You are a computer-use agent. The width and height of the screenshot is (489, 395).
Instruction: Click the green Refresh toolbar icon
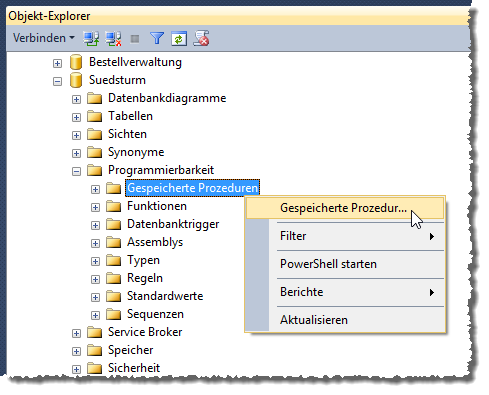(179, 39)
